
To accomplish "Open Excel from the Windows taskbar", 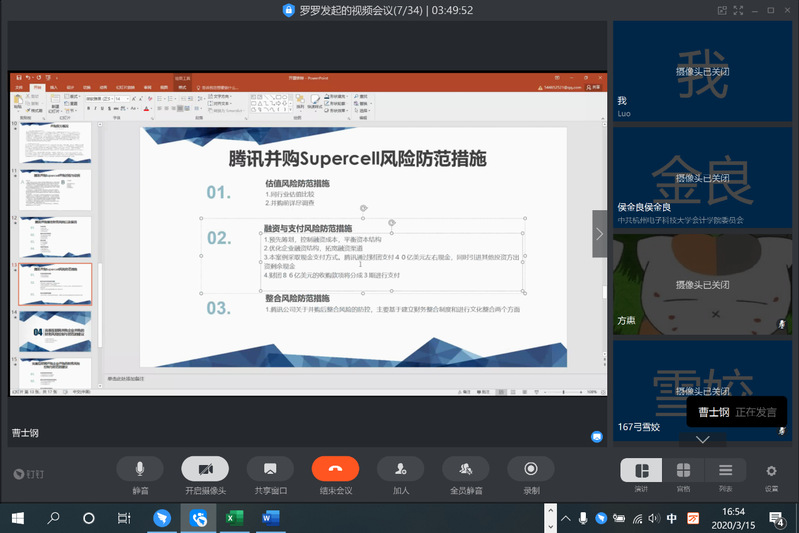I will (234, 518).
